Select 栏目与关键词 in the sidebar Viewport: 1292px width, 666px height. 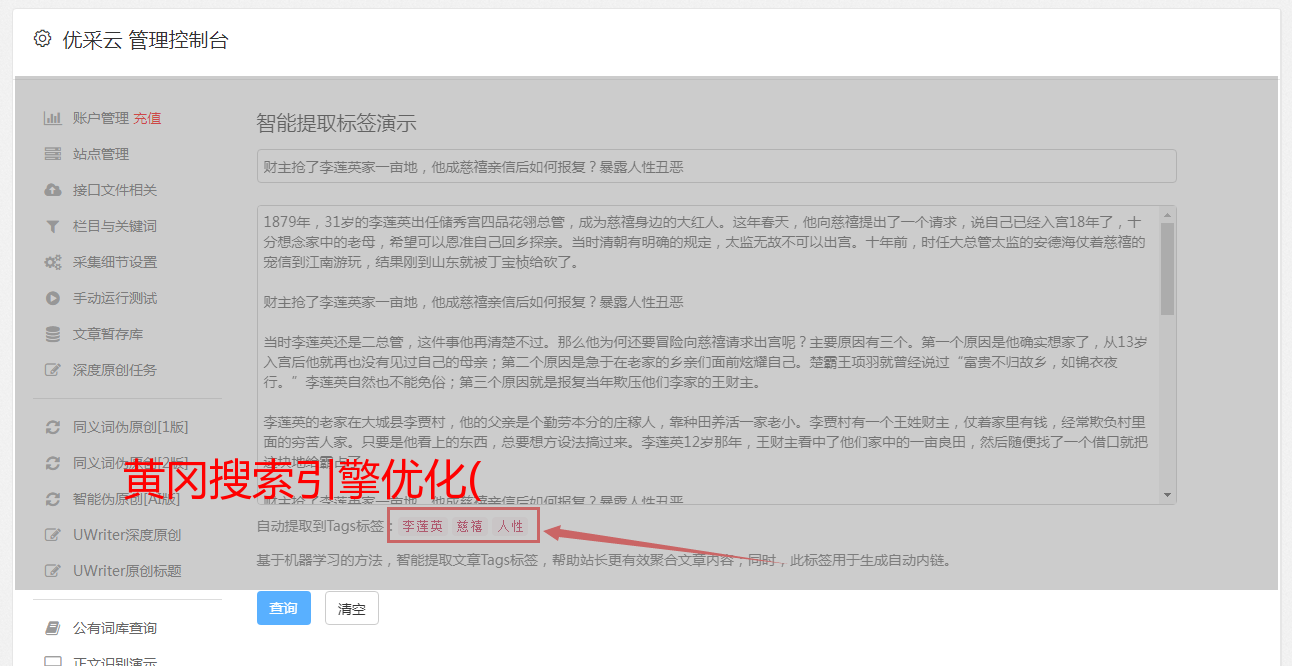115,226
